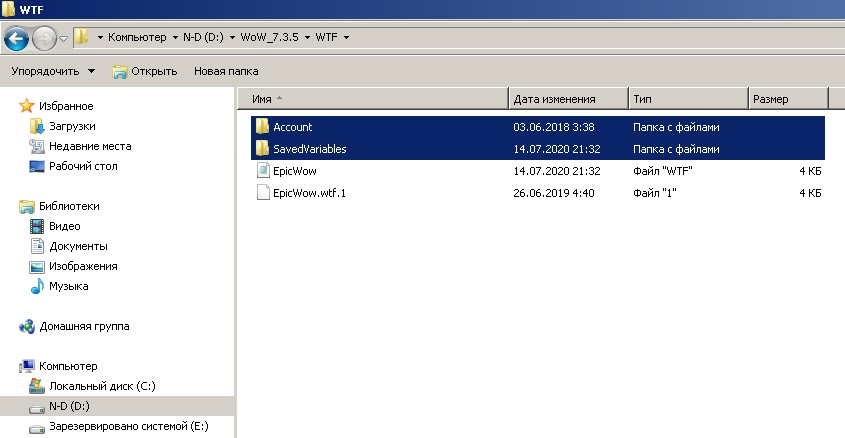Screen dimensions: 845x438
Task: Expand dropdown arrow after WTF in address bar
Action: 346,38
